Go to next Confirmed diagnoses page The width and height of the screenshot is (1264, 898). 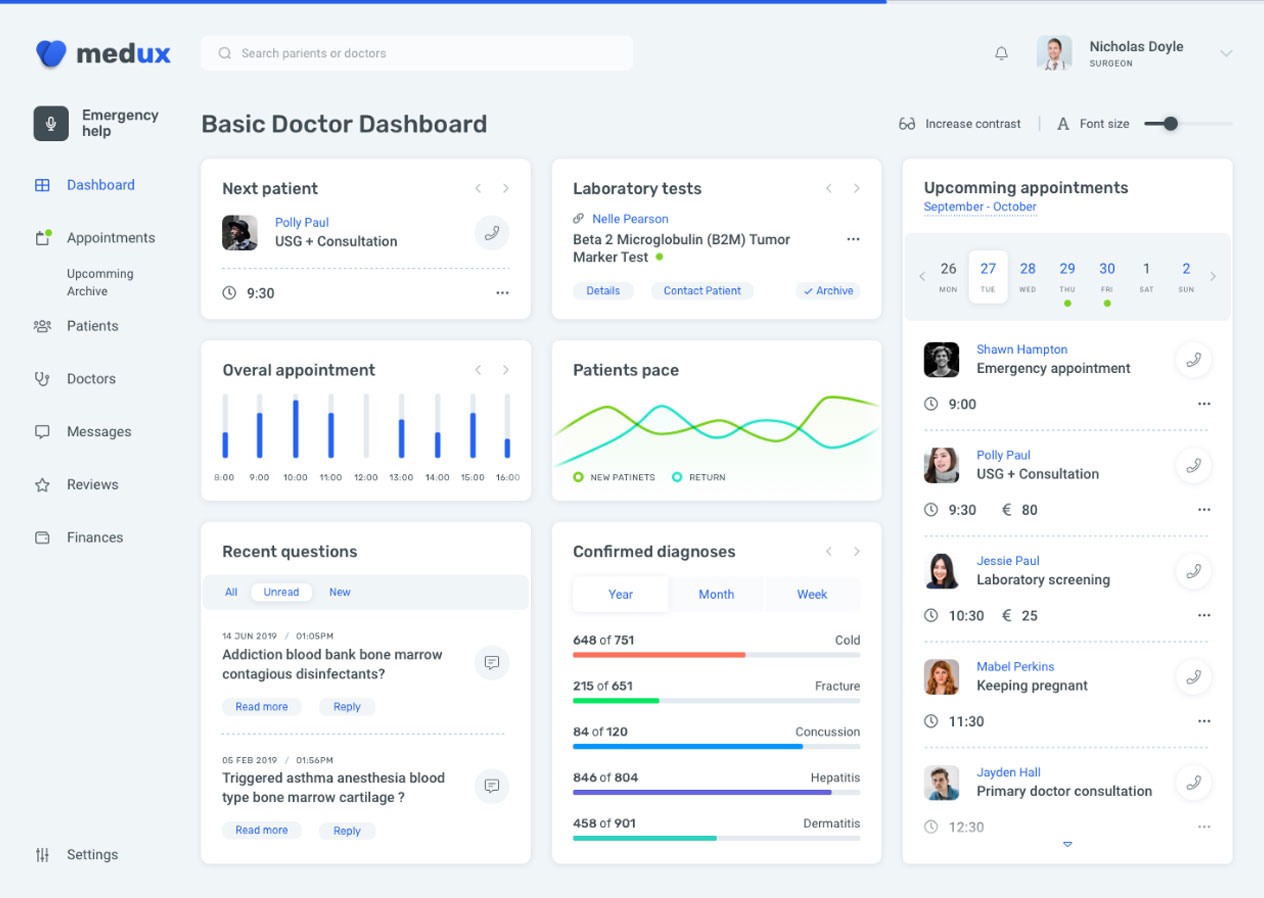point(857,551)
